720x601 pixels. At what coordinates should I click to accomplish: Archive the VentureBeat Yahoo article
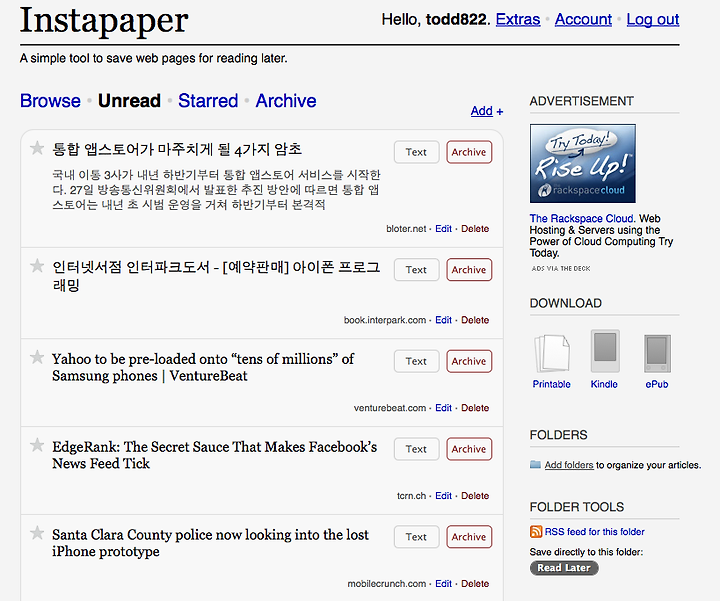[x=469, y=361]
